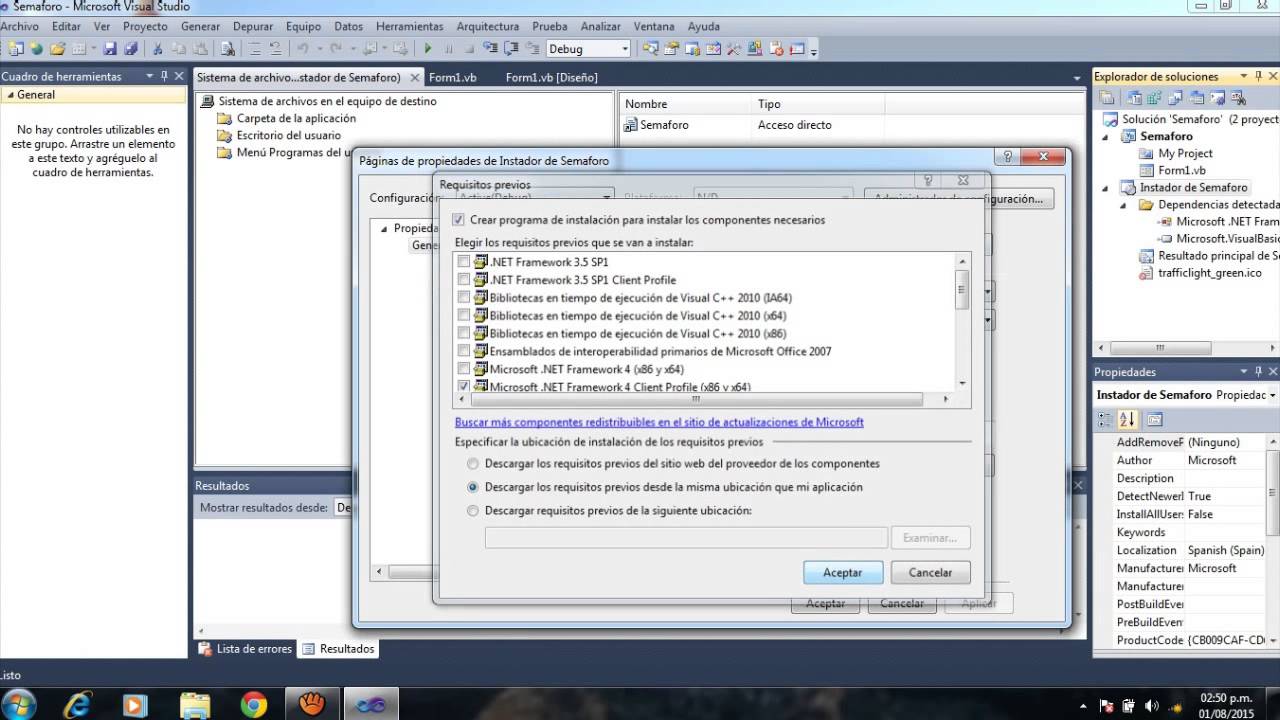
Task: Click the green Start Debugging play icon
Action: [428, 48]
